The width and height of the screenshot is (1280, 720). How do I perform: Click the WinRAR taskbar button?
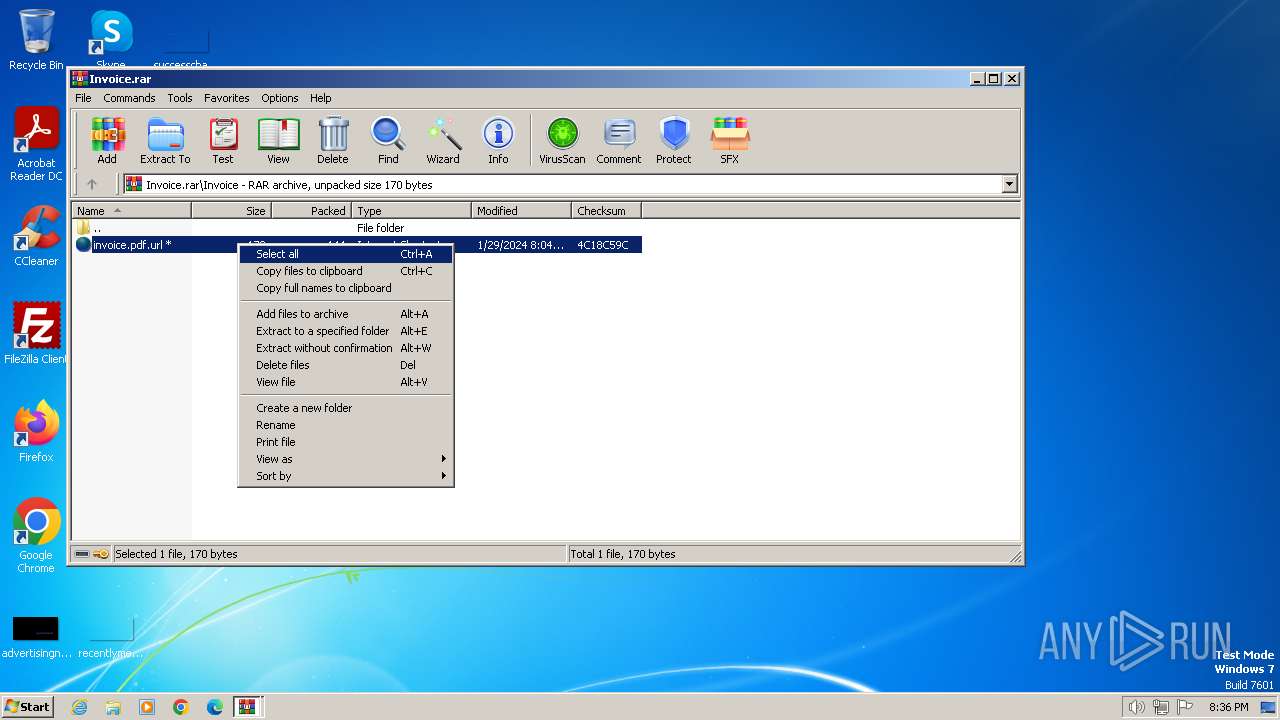pyautogui.click(x=248, y=707)
